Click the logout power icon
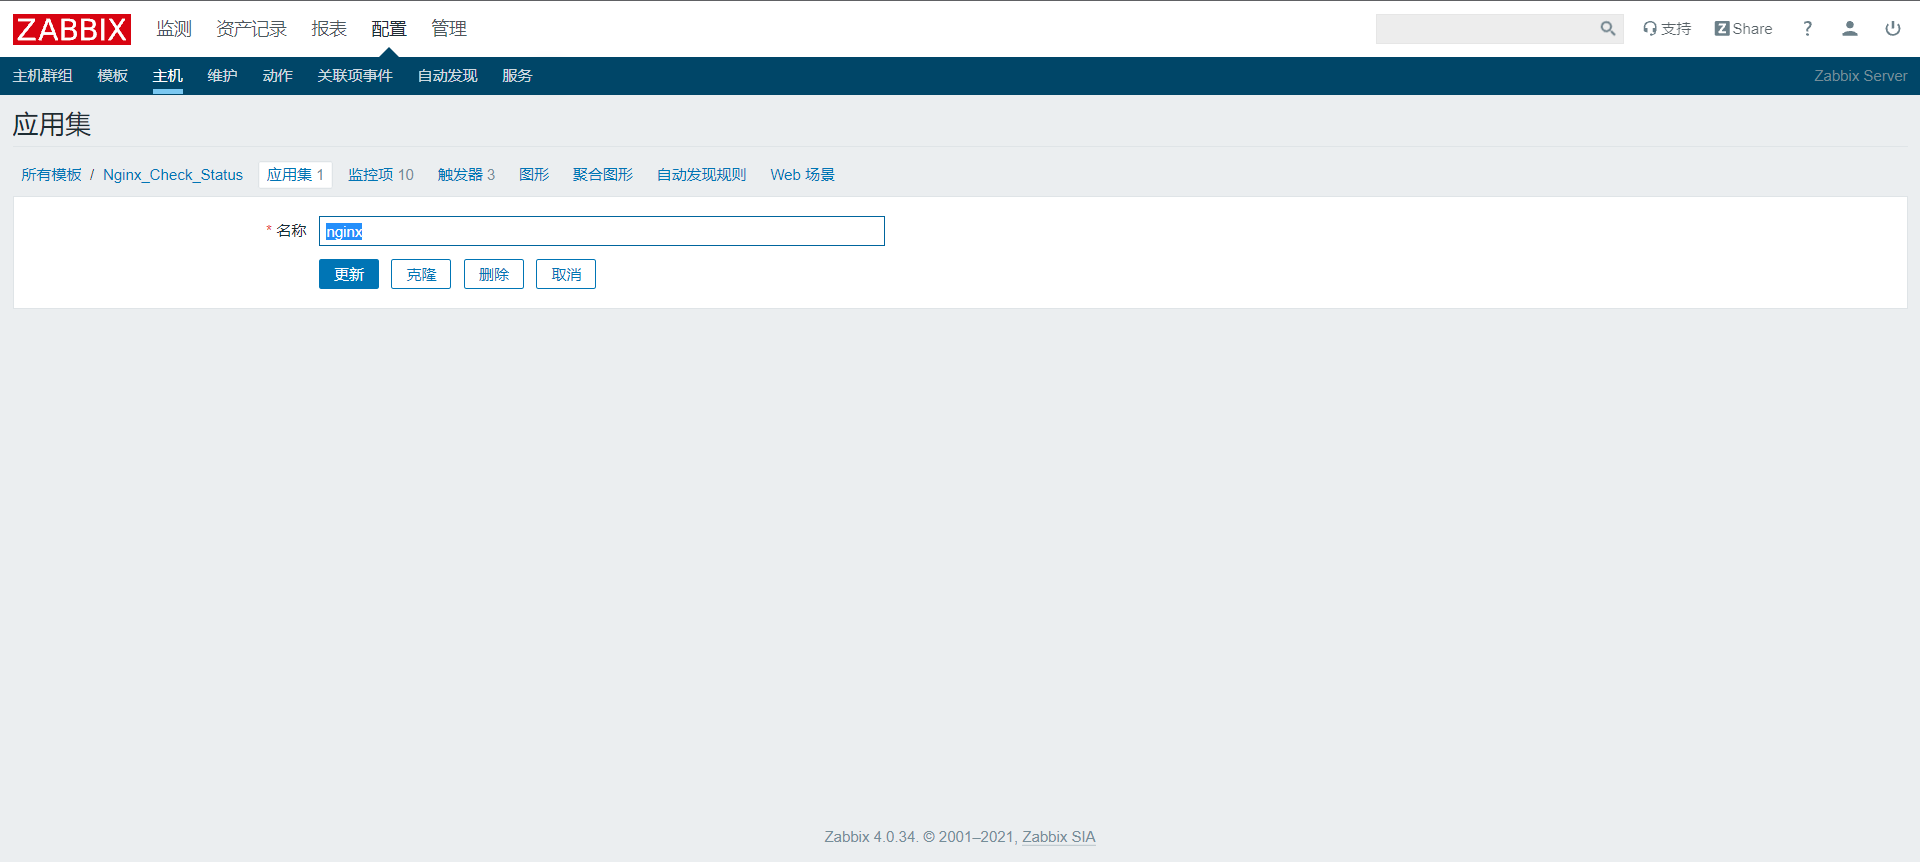The image size is (1920, 862). click(x=1893, y=29)
